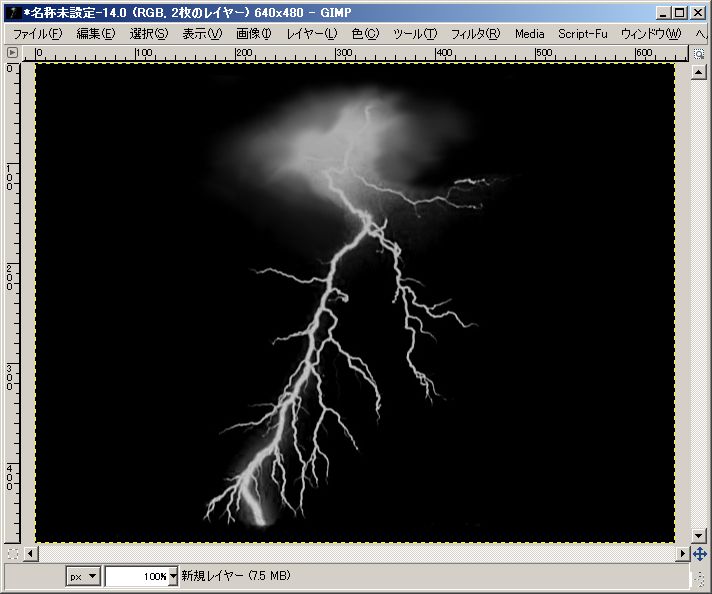Click the 100% zoom input field
Viewport: 712px width, 594px height.
click(x=137, y=576)
